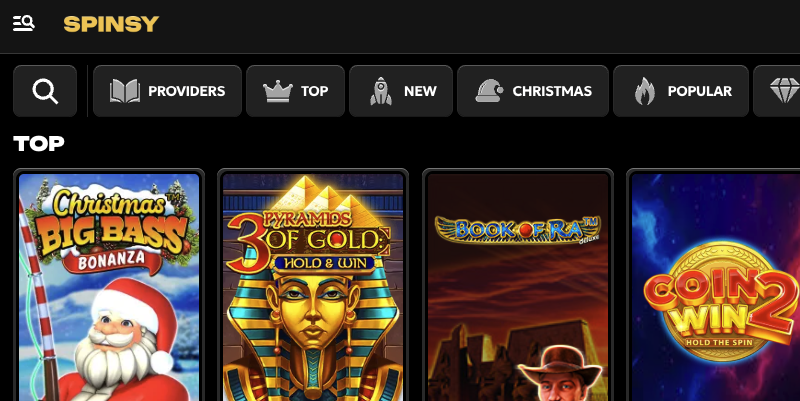Open the Popular games category

click(681, 91)
